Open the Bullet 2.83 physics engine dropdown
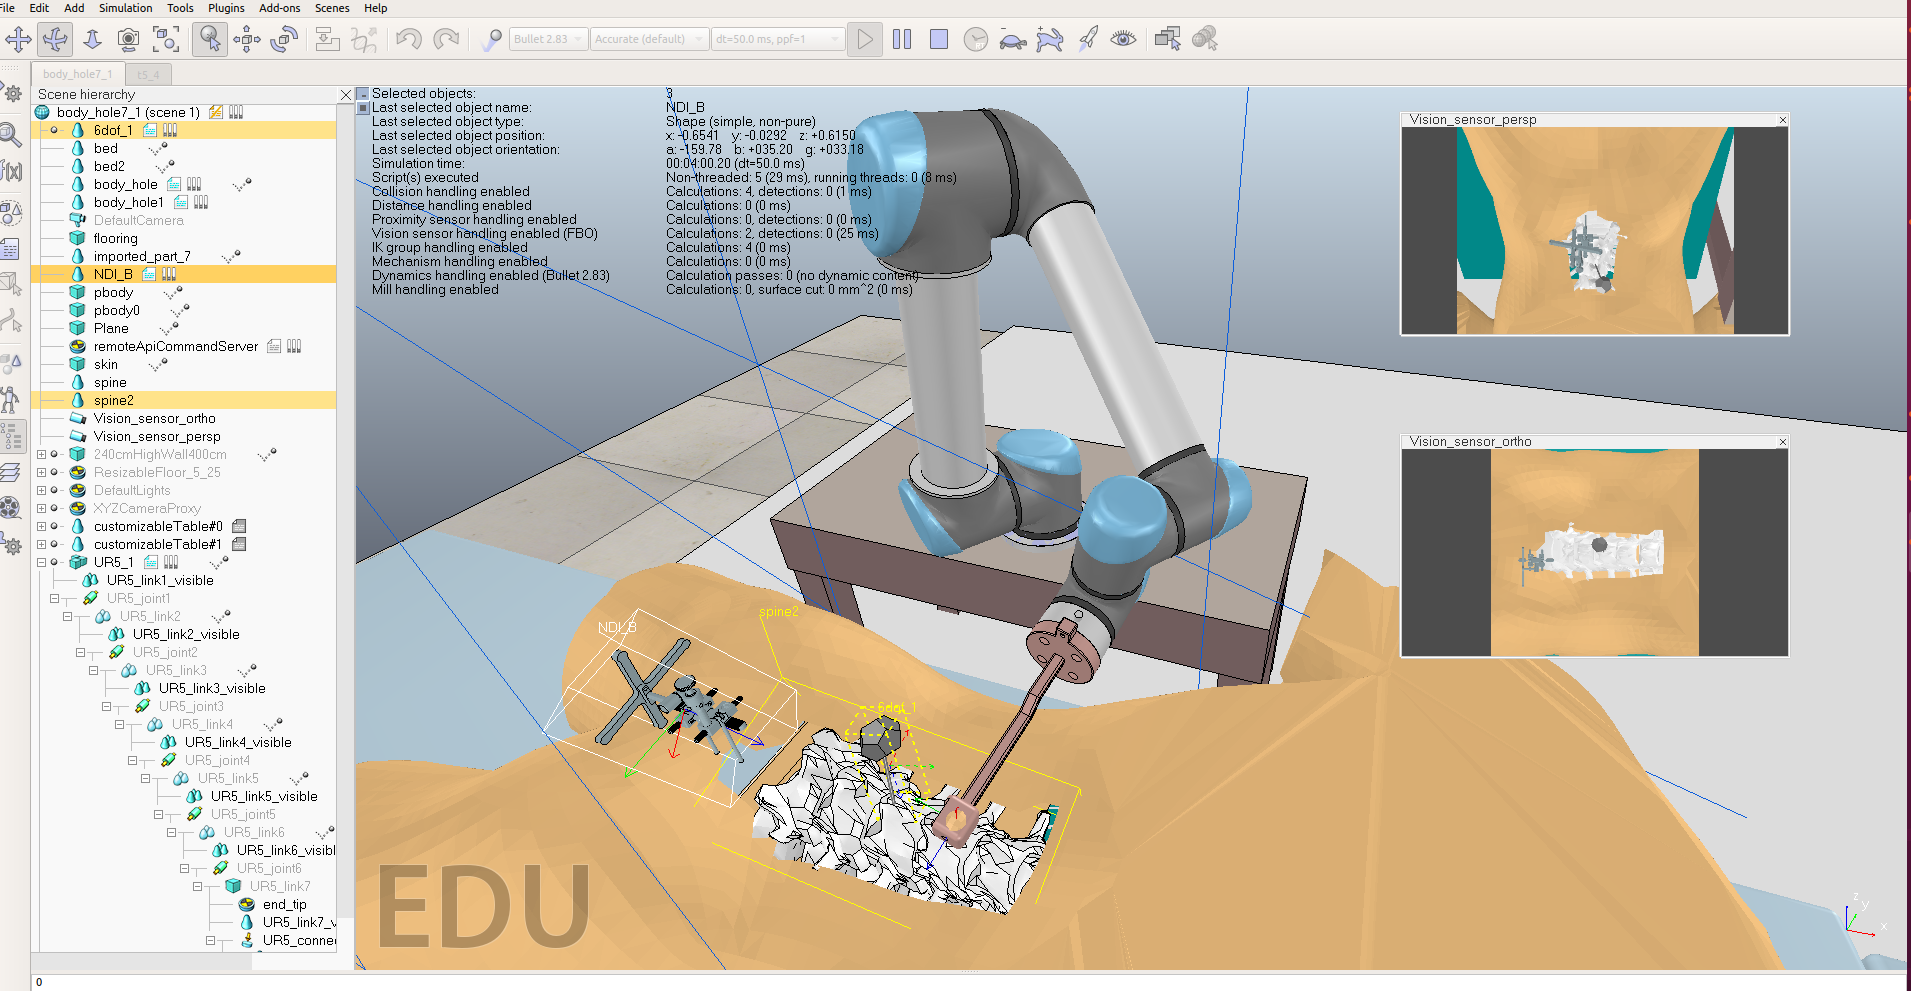Image resolution: width=1911 pixels, height=991 pixels. [x=548, y=39]
